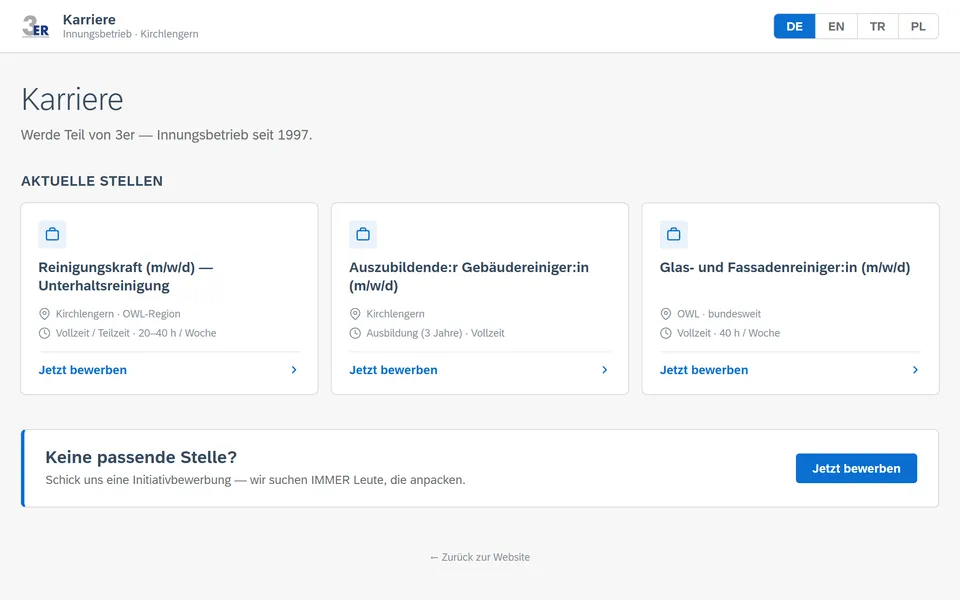Screen dimensions: 960x600
Task: Switch language to DE
Action: coord(795,26)
